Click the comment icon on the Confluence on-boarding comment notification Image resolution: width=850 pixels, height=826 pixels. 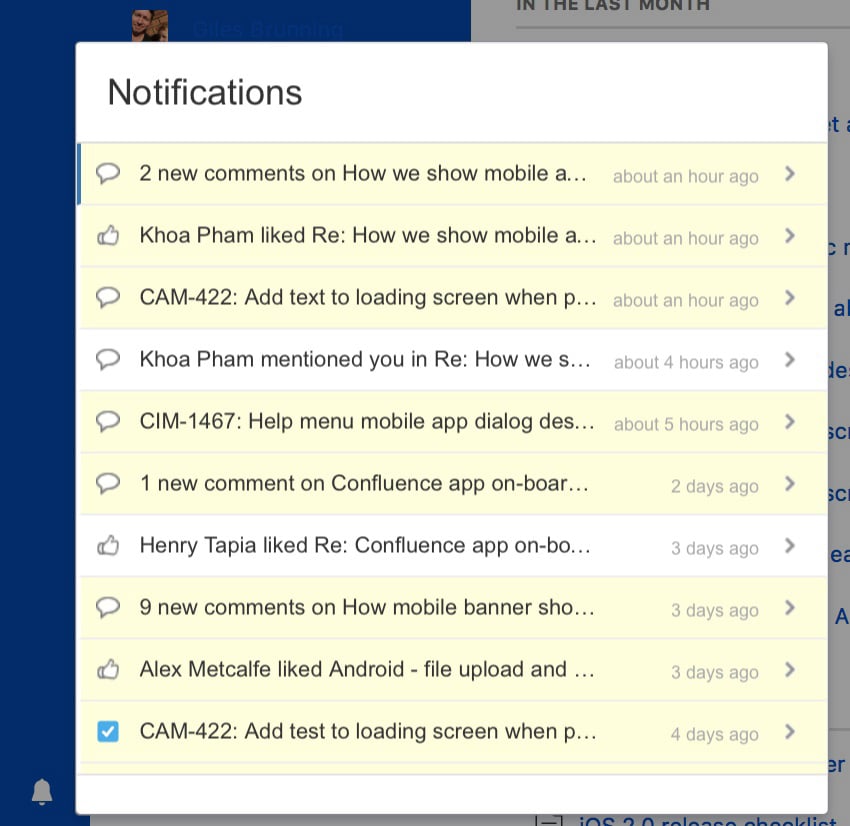(108, 482)
